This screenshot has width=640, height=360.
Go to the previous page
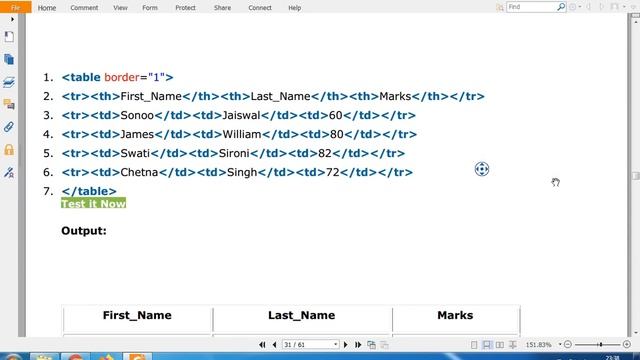(x=275, y=345)
